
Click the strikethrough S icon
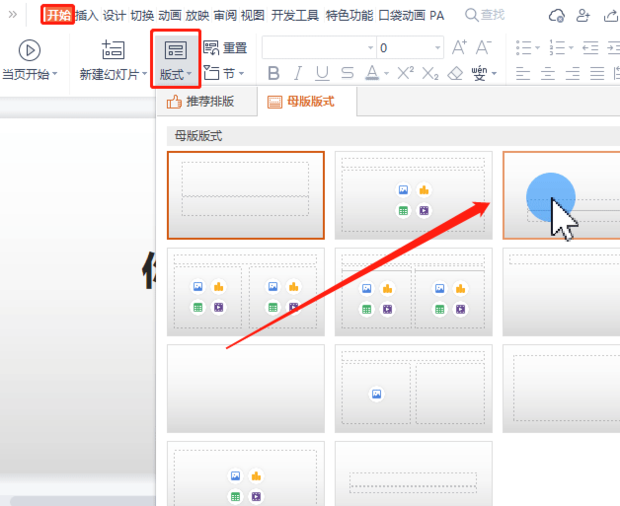[x=347, y=73]
